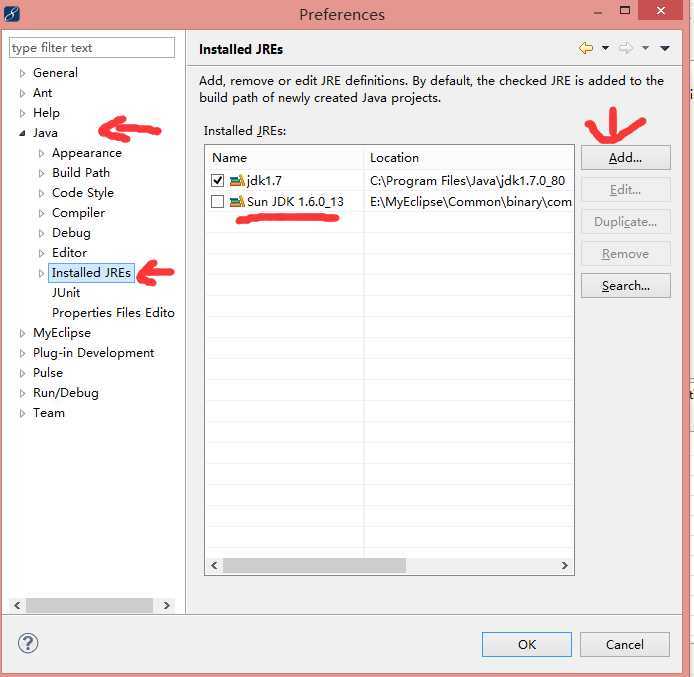Expand the Code Style node arrow
The height and width of the screenshot is (677, 694).
click(42, 193)
